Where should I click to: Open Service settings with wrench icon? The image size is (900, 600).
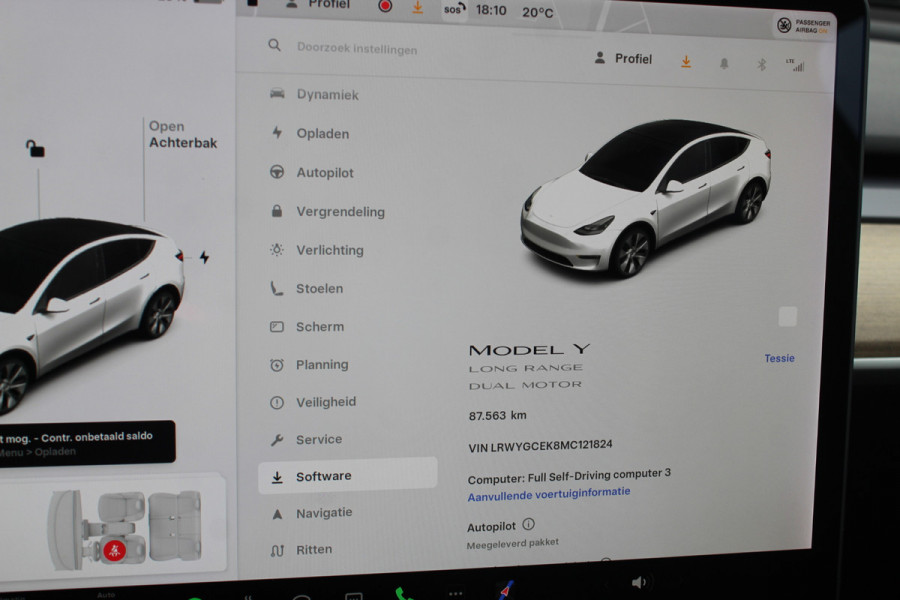(279, 439)
